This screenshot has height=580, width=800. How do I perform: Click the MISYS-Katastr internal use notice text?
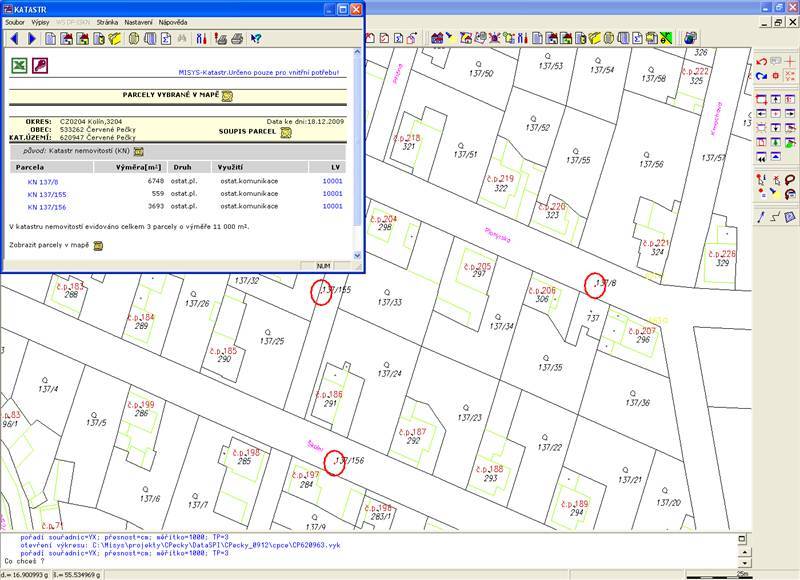tap(259, 73)
